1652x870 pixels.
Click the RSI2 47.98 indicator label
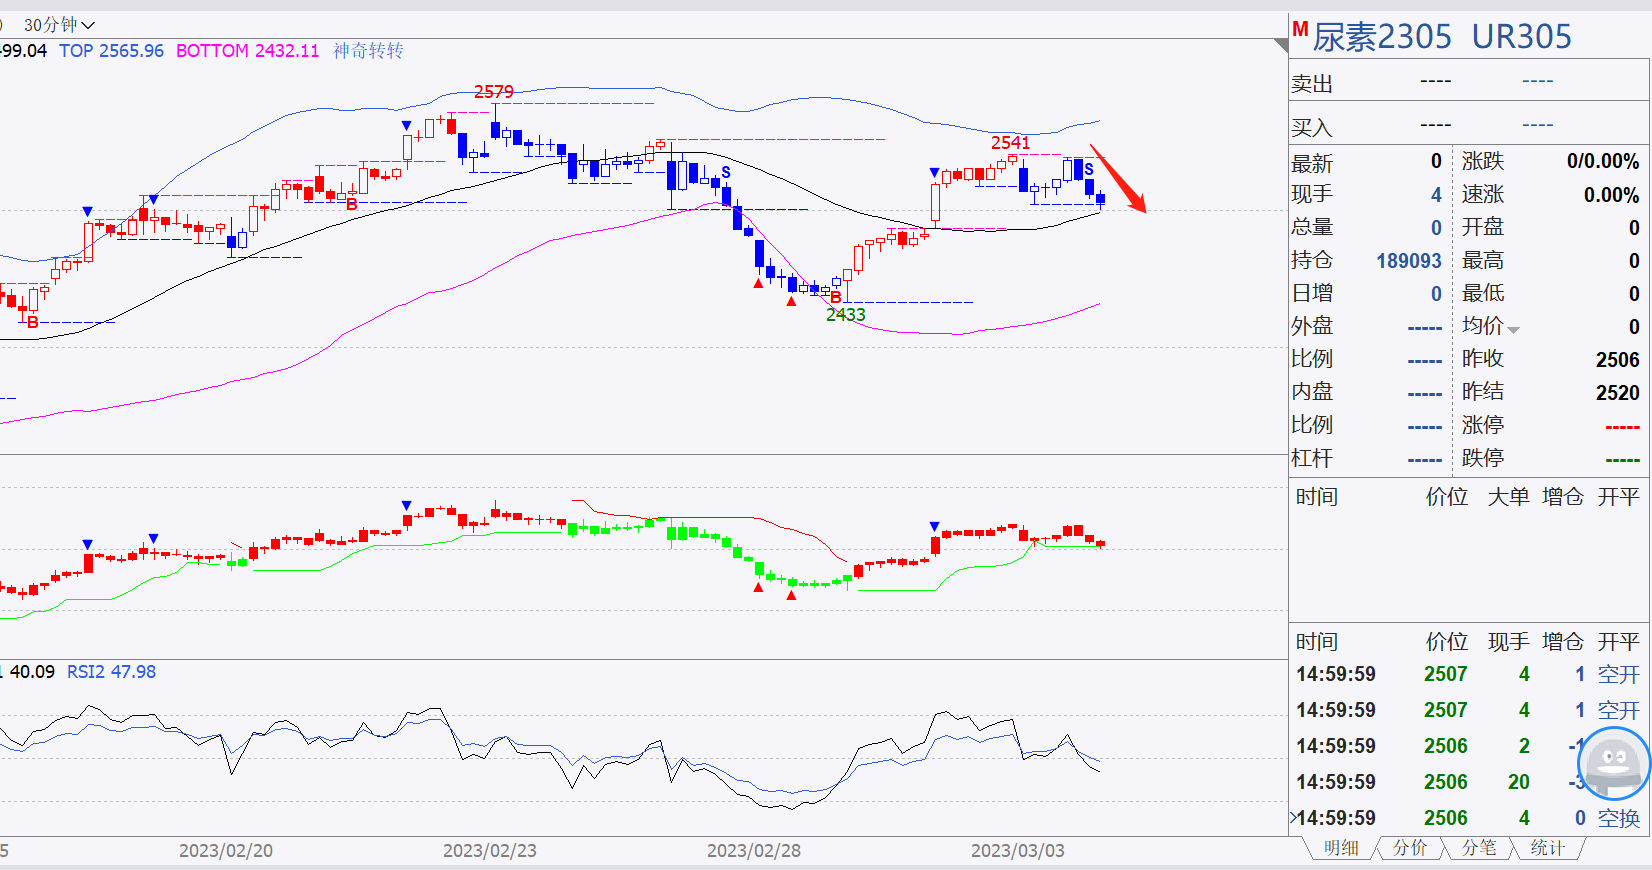tap(111, 672)
